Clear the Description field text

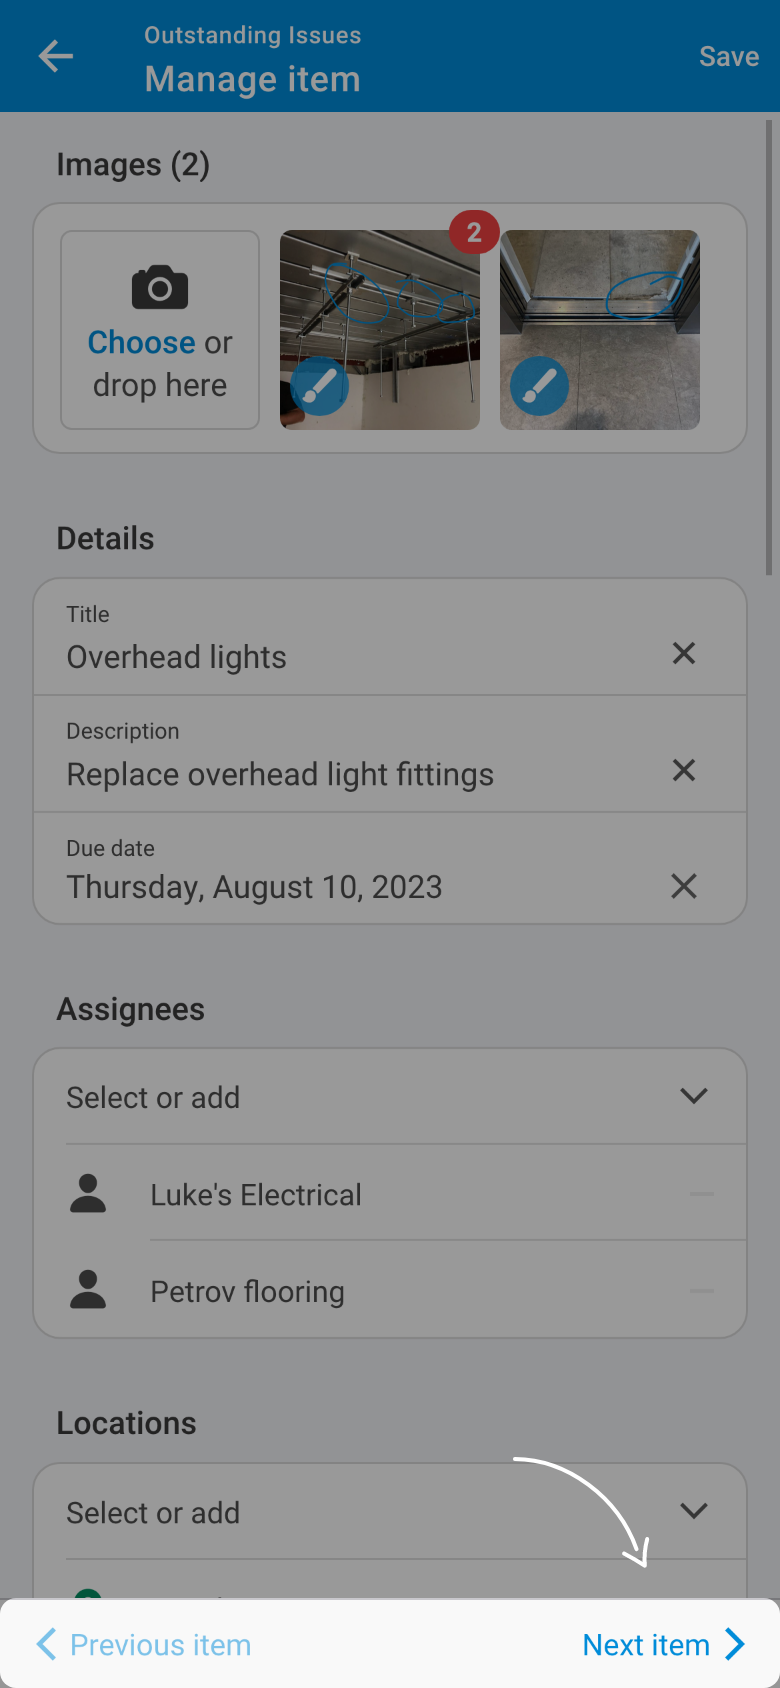tap(684, 770)
